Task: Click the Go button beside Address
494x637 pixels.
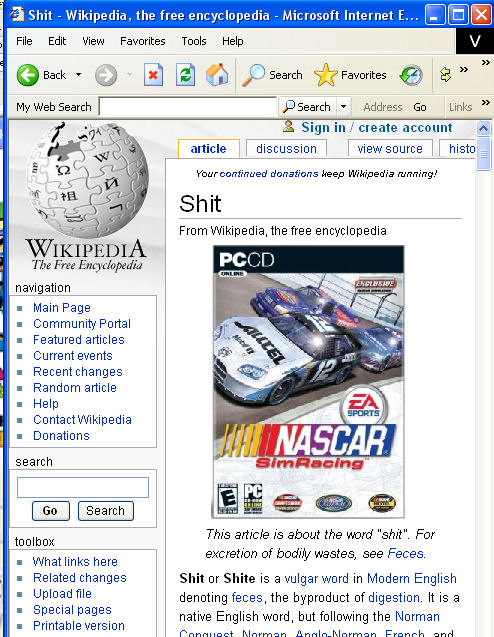Action: [x=420, y=107]
